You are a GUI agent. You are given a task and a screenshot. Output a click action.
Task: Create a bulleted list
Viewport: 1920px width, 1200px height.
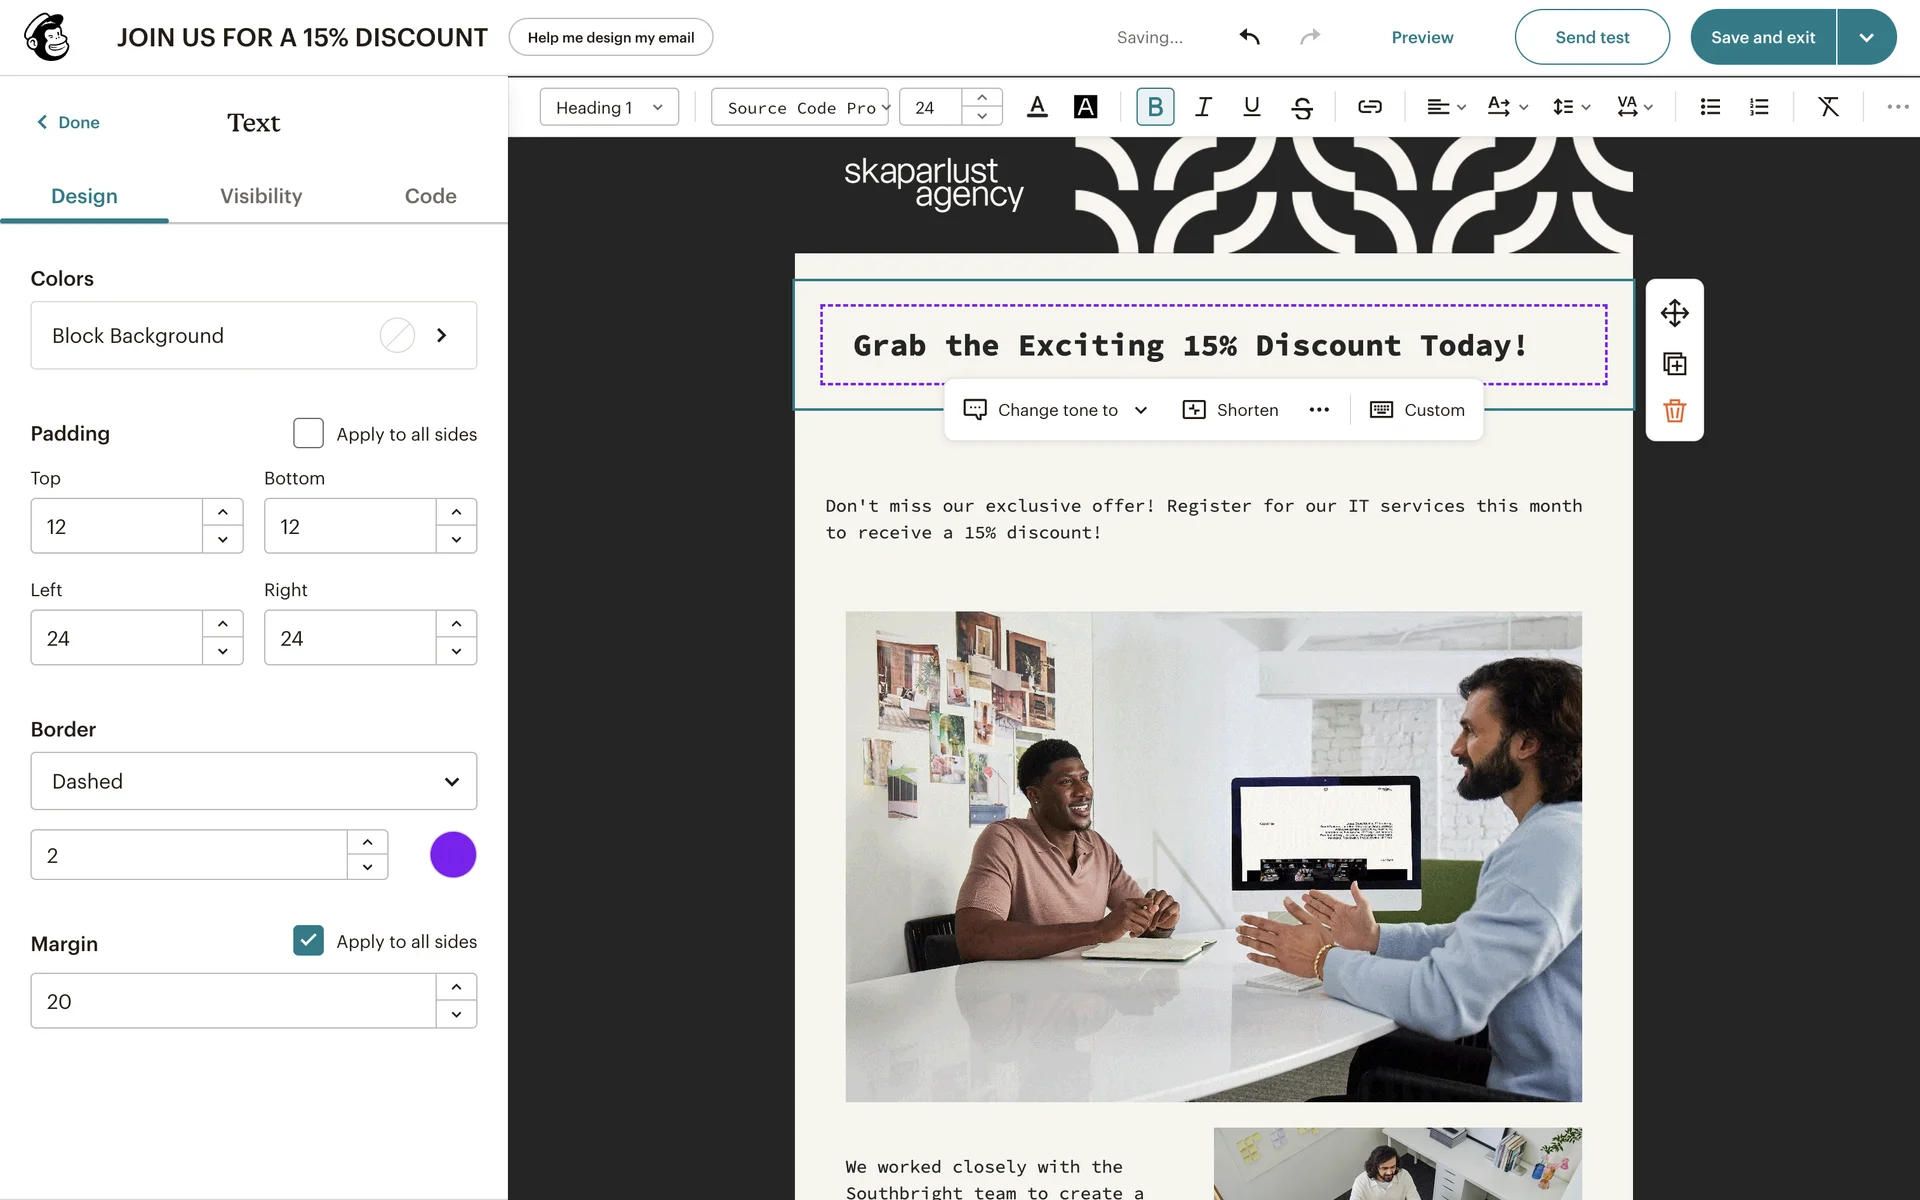click(x=1710, y=107)
